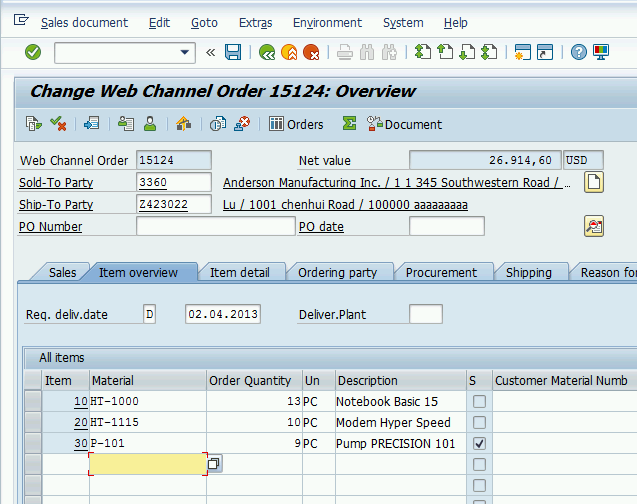Go to last page icon

coord(489,52)
